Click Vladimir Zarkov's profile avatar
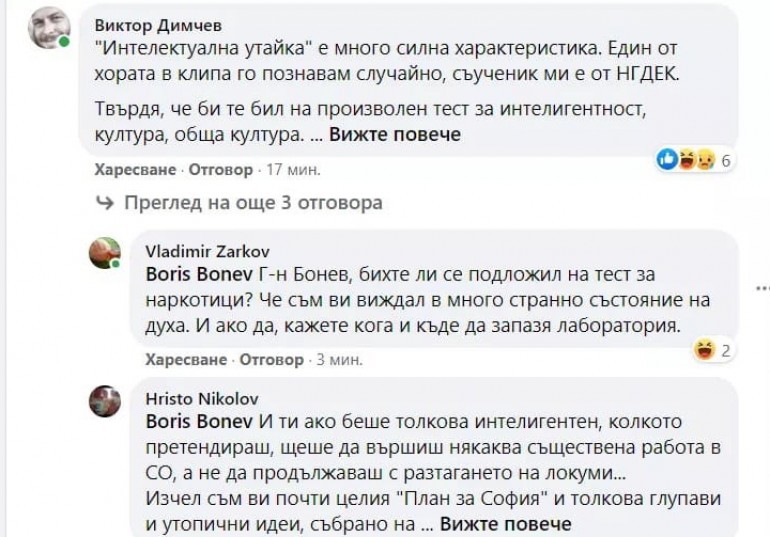The image size is (770, 537). tap(105, 252)
